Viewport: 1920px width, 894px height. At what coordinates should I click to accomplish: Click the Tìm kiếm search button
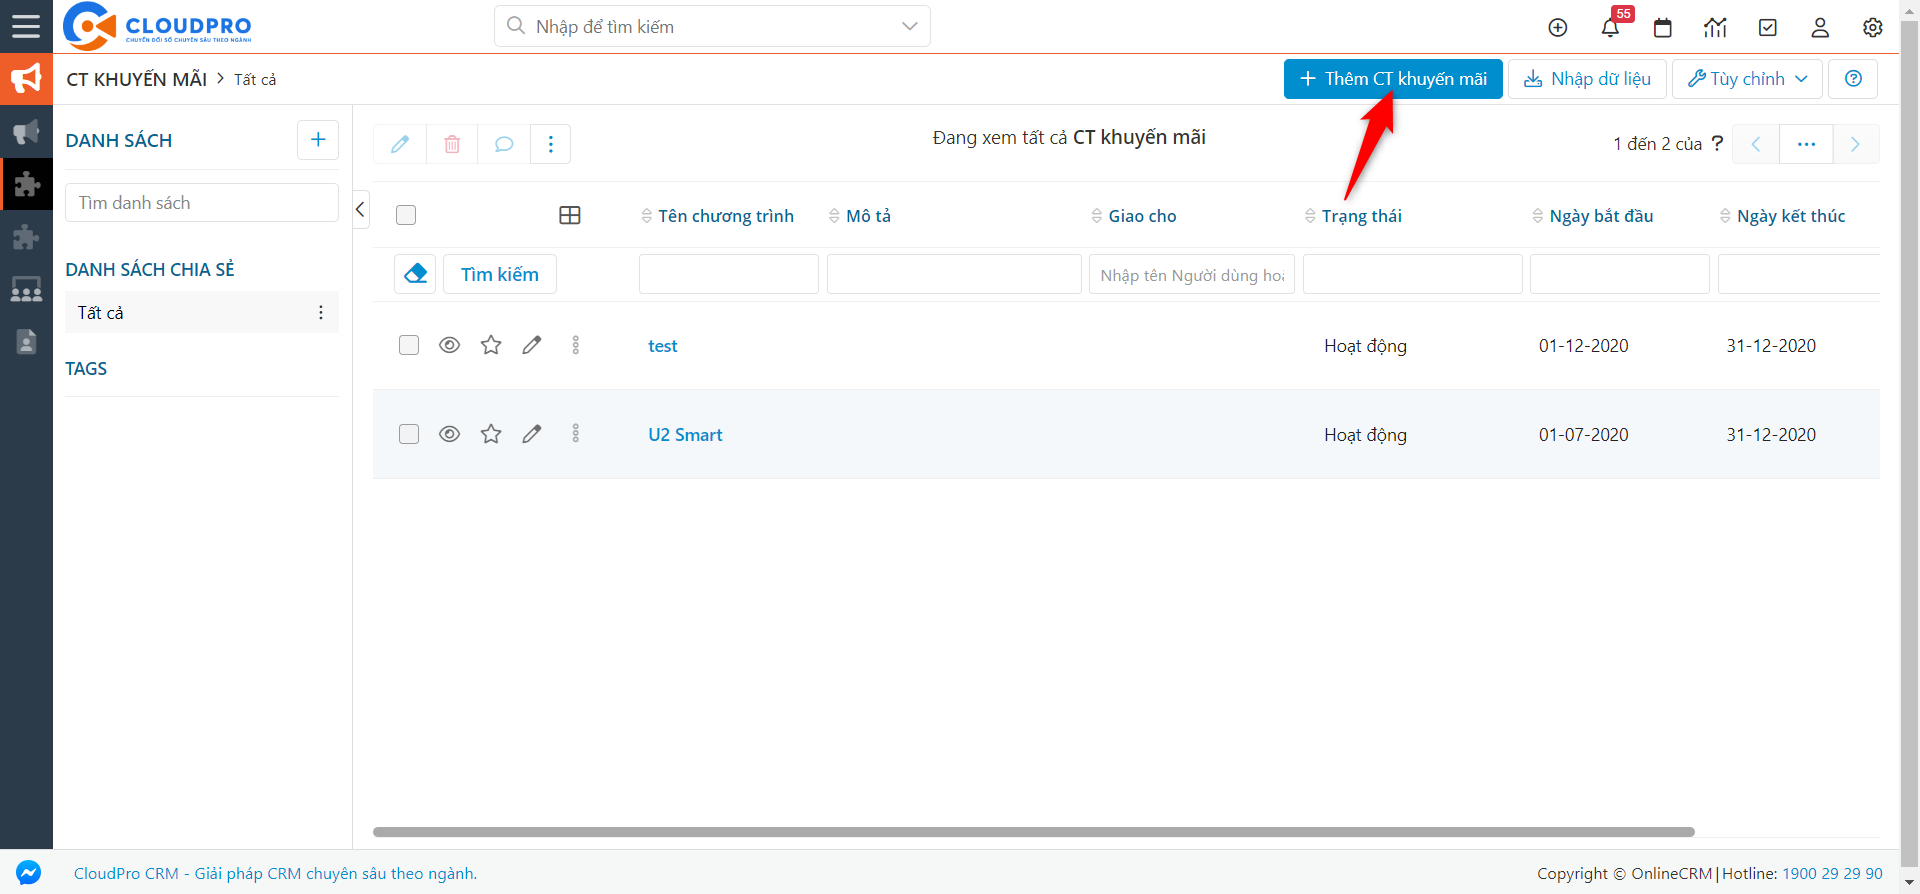click(x=500, y=274)
